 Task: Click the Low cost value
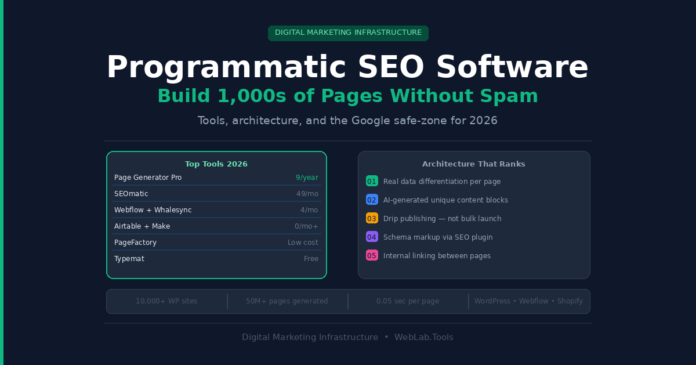[x=303, y=242]
